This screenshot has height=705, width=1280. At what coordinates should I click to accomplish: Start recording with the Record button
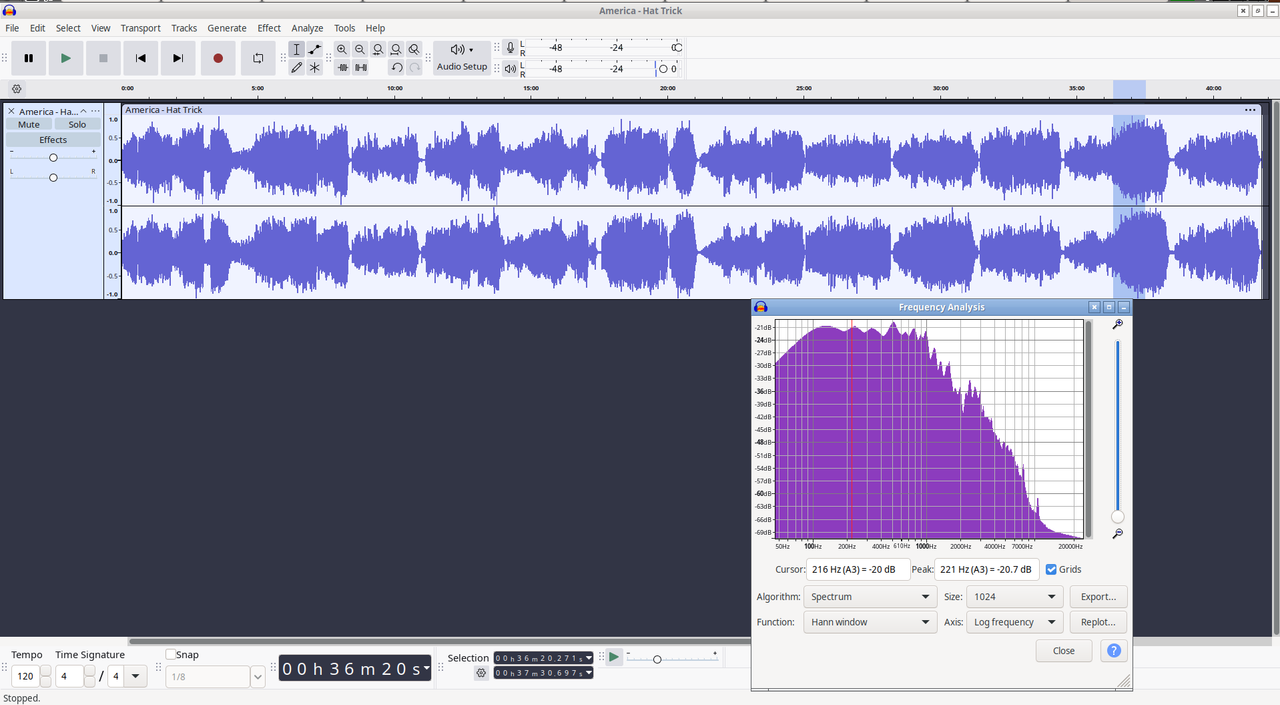coord(218,58)
